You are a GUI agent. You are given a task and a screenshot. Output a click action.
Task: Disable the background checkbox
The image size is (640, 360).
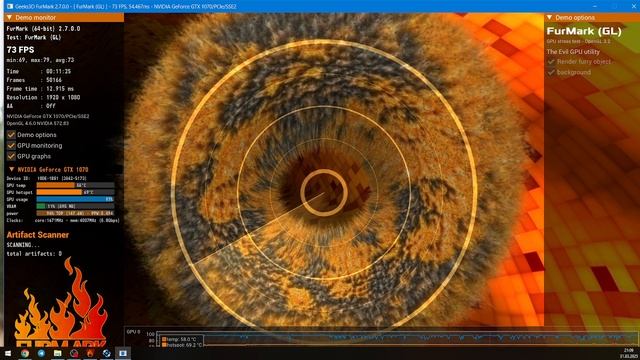(551, 72)
